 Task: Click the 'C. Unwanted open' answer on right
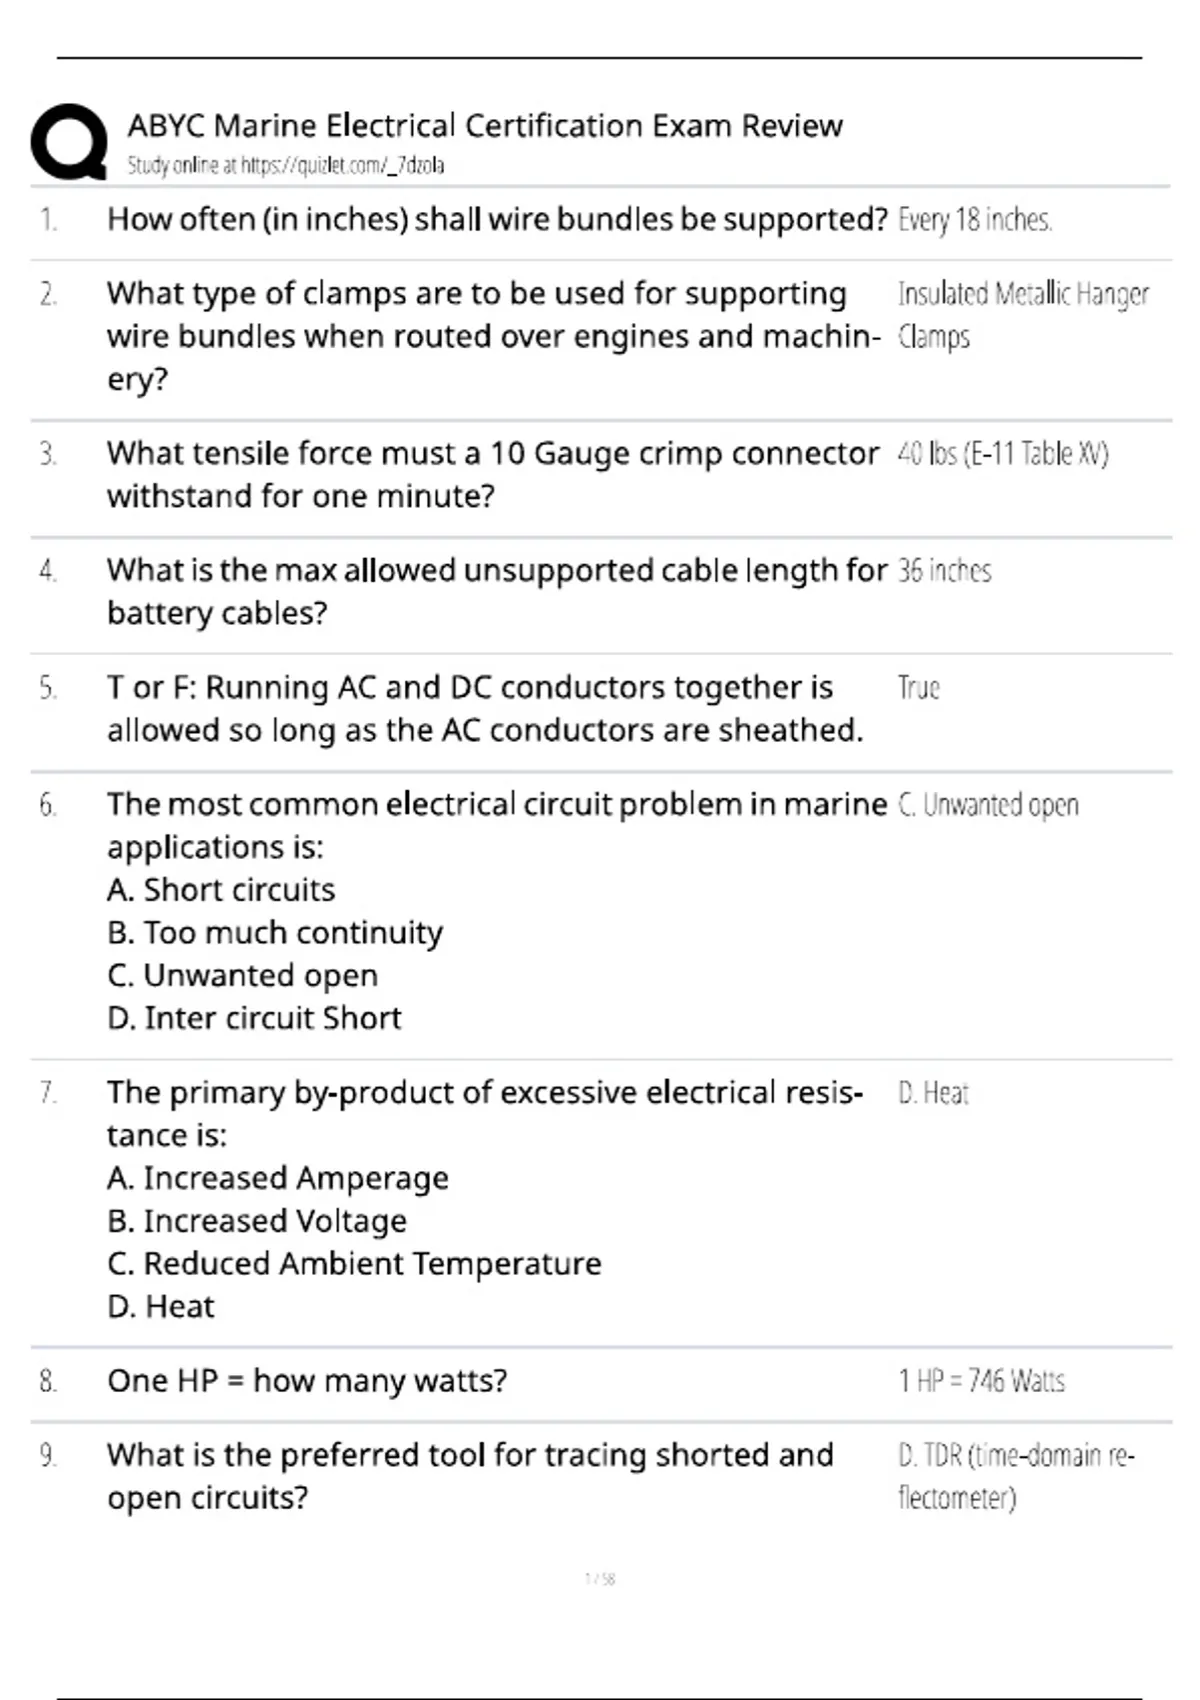tap(988, 806)
